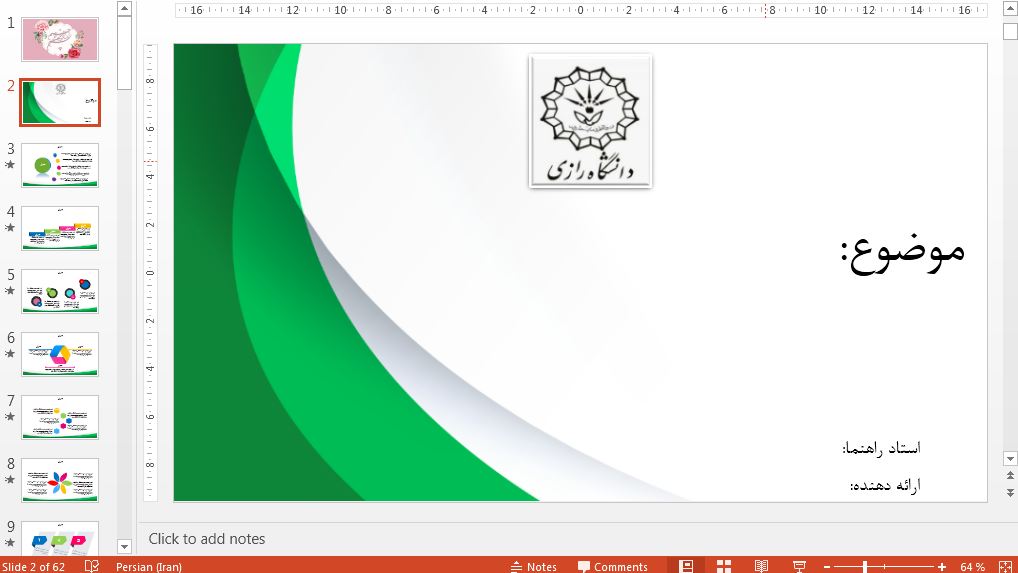Click 'Click to add notes' field

pyautogui.click(x=207, y=539)
